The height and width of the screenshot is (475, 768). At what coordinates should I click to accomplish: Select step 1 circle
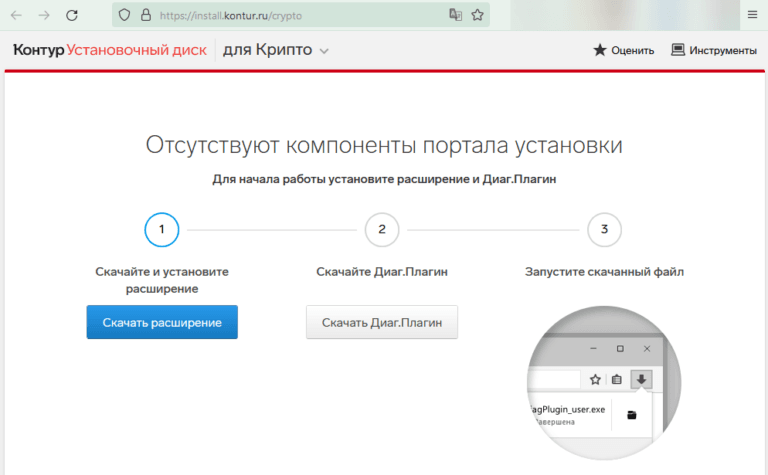tap(162, 229)
